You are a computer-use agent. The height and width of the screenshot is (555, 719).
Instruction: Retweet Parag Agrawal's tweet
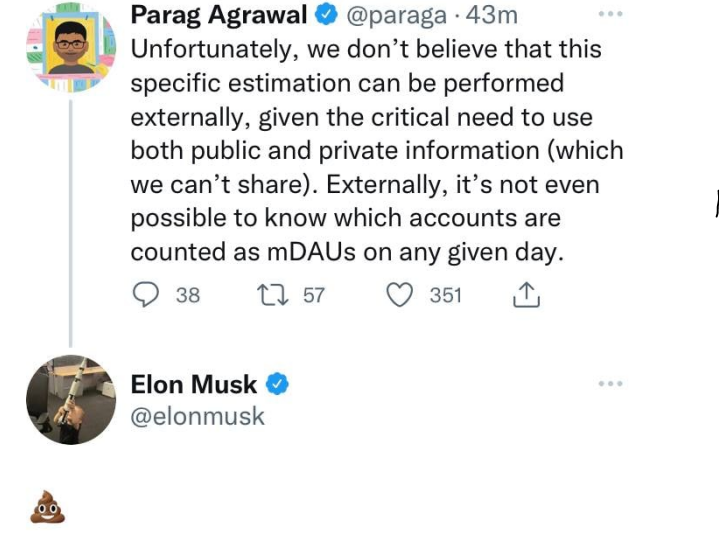273,295
